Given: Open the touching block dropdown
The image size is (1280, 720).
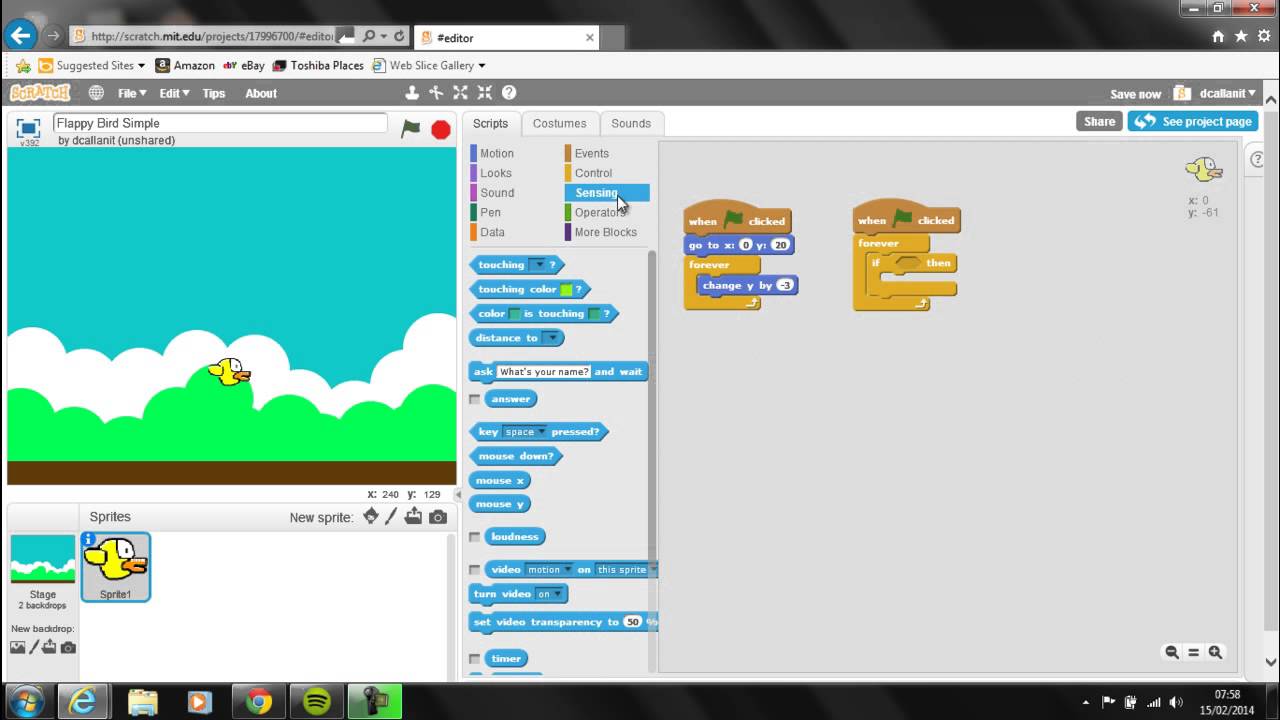Looking at the screenshot, I should (537, 265).
